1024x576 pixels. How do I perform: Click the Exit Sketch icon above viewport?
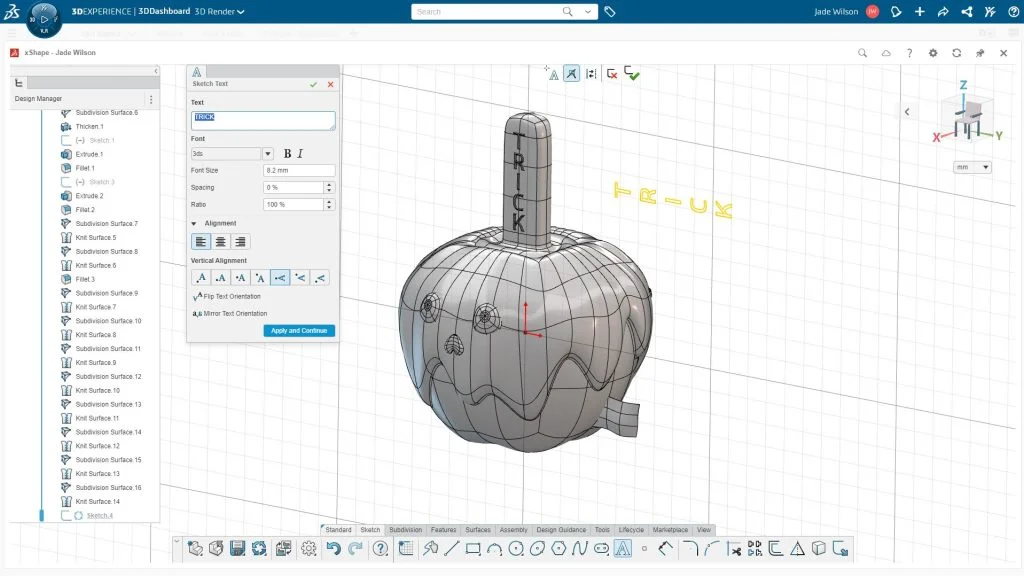pyautogui.click(x=633, y=73)
